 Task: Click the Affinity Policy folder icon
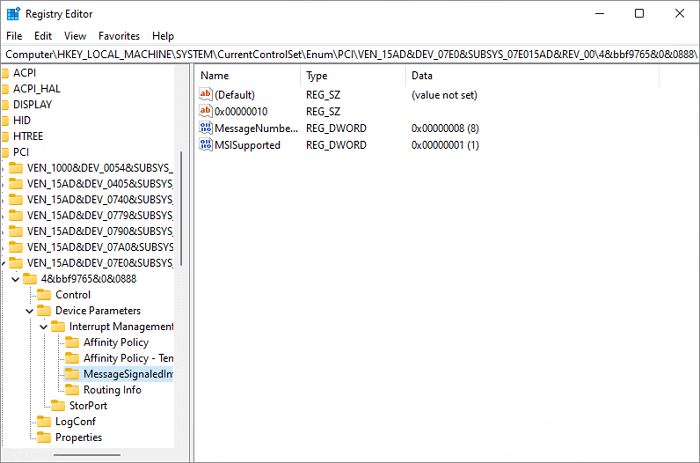click(72, 342)
